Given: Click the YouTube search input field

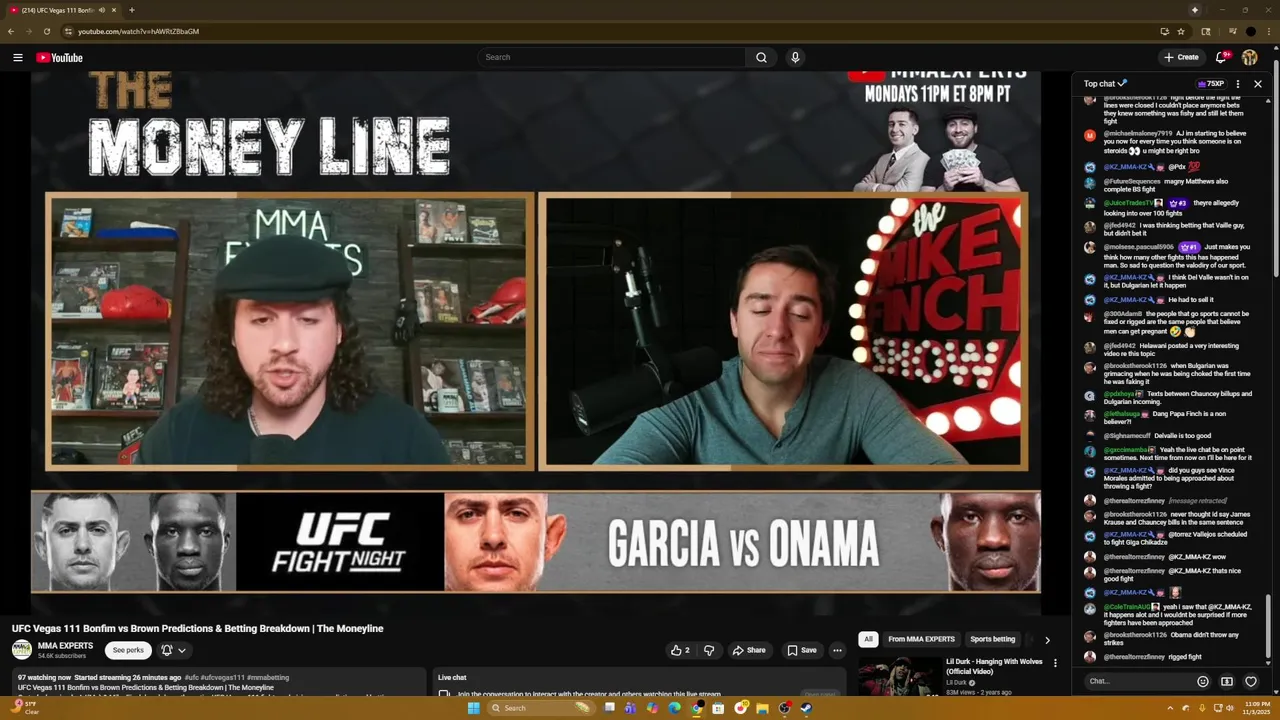Looking at the screenshot, I should pyautogui.click(x=611, y=57).
